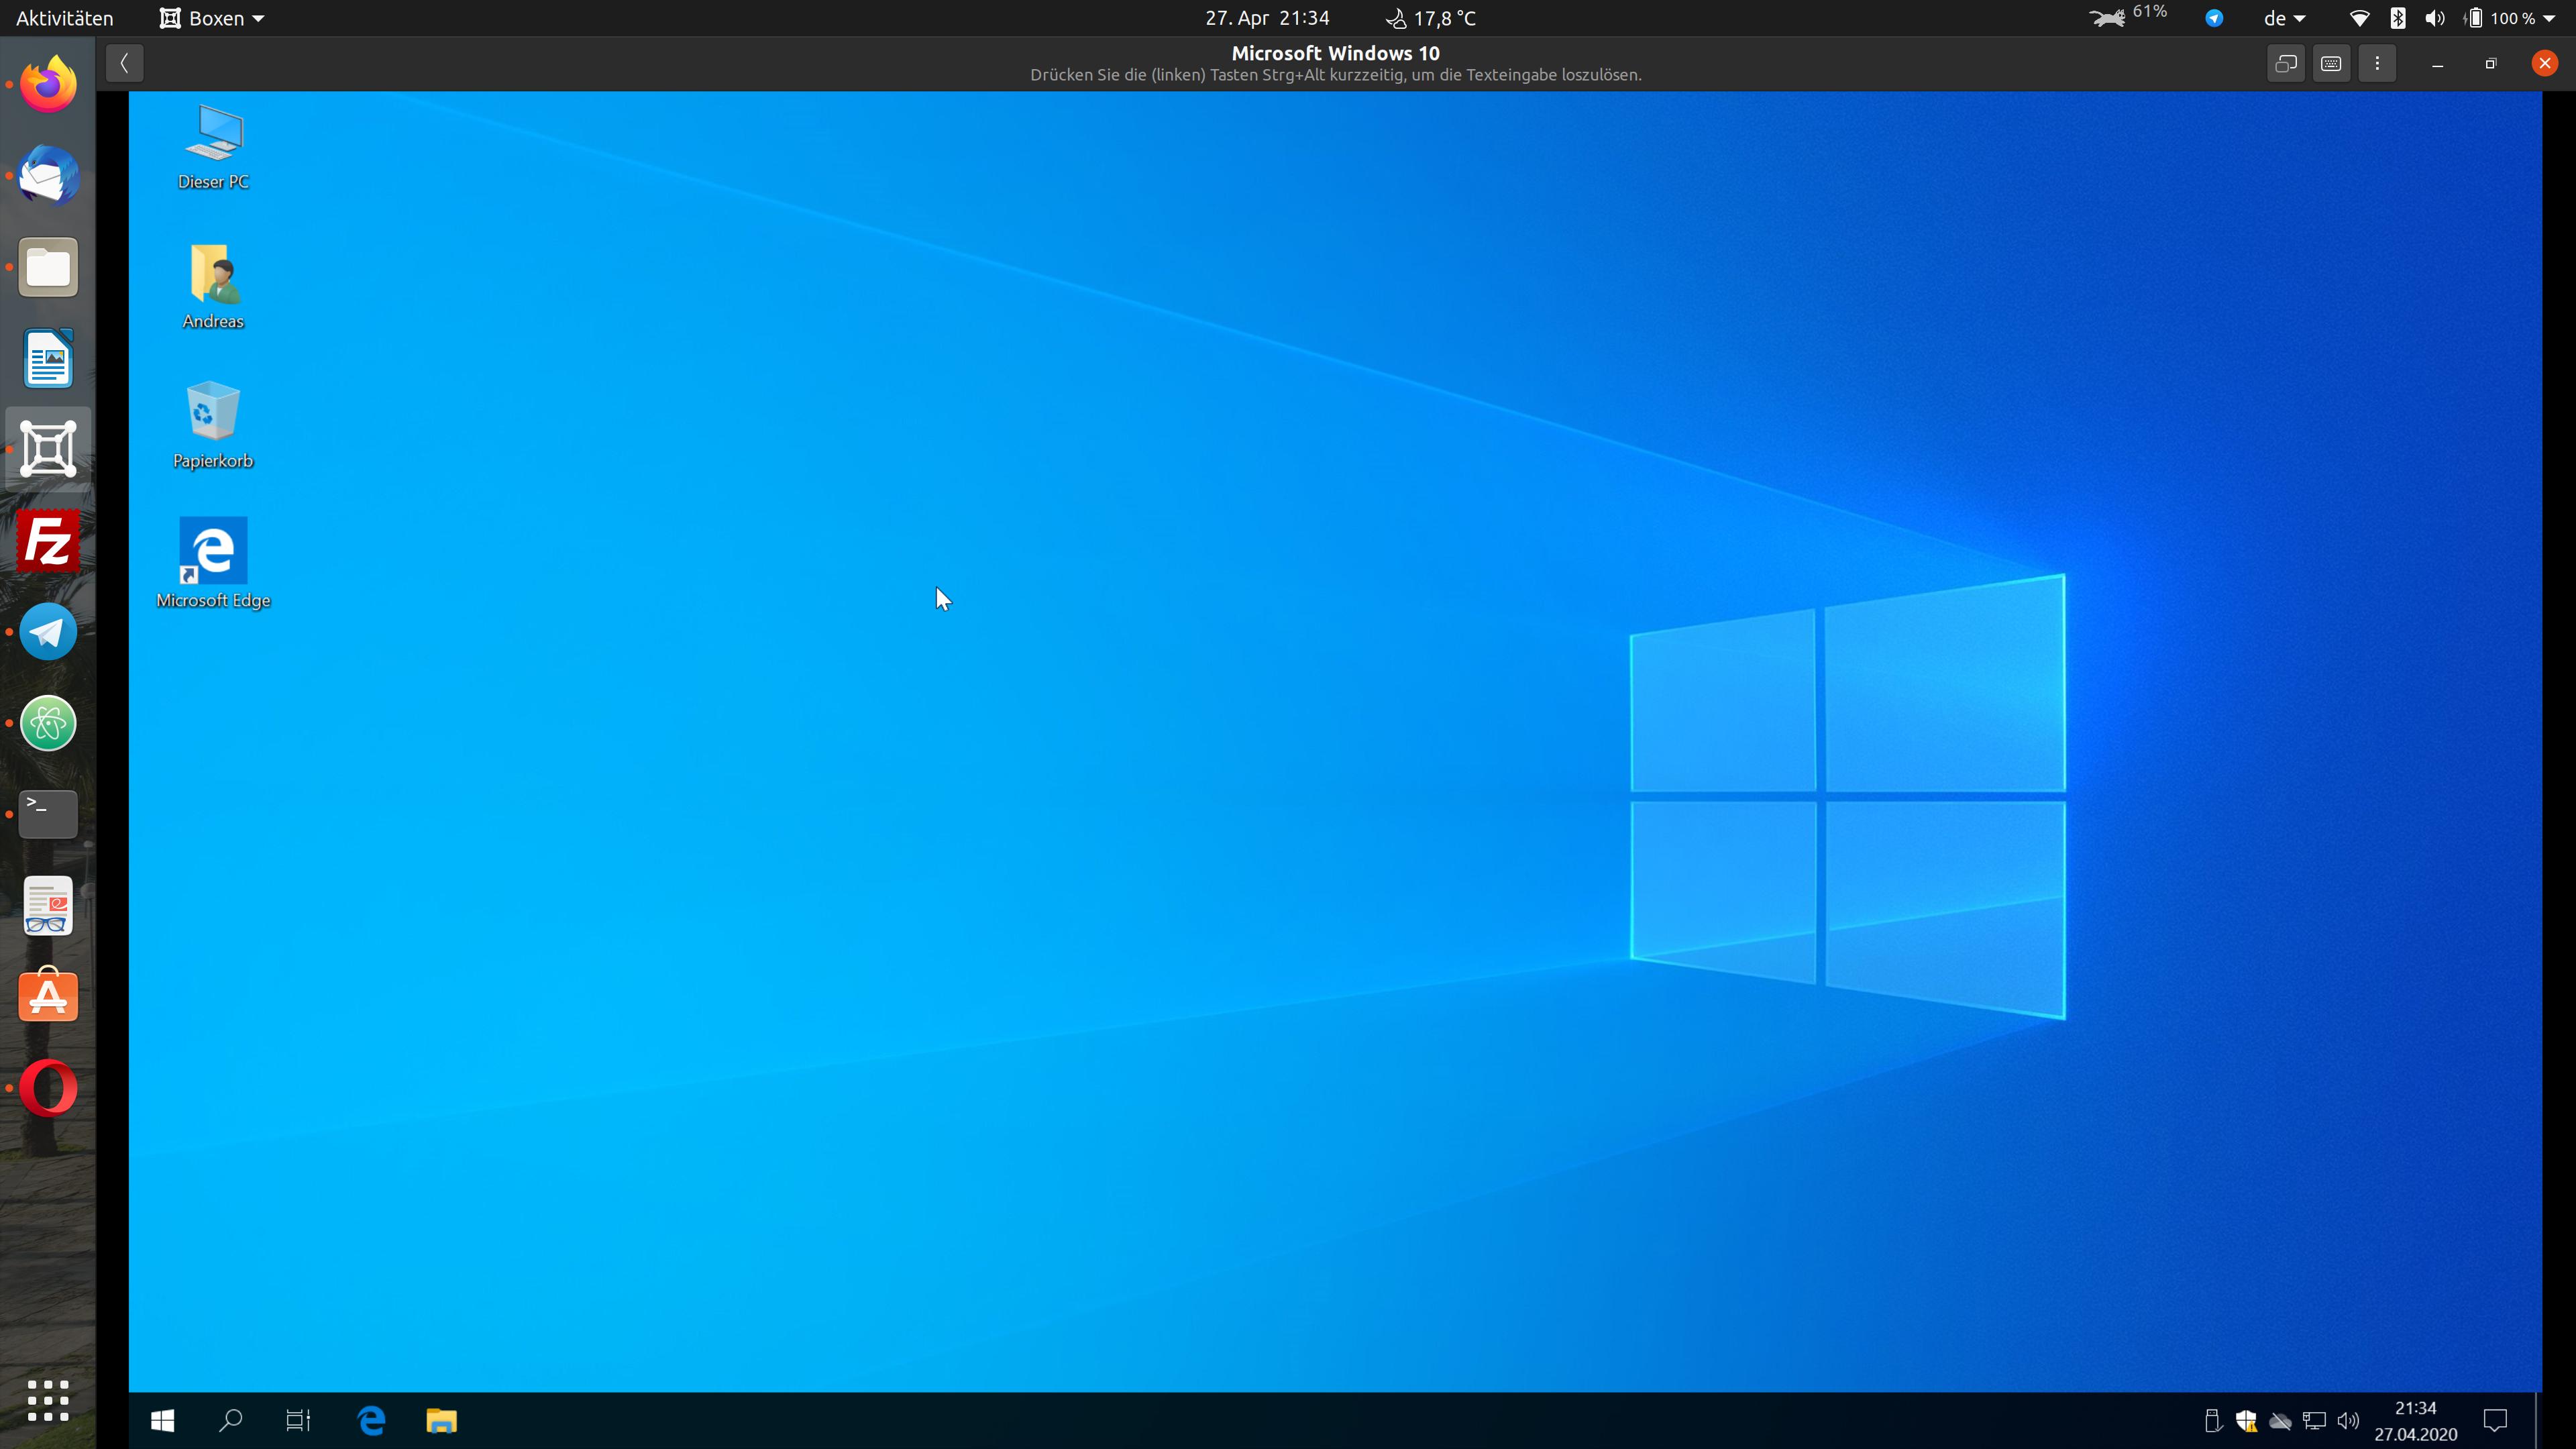Viewport: 2576px width, 1449px height.
Task: Click the USB safely remove tray icon
Action: click(2212, 1420)
